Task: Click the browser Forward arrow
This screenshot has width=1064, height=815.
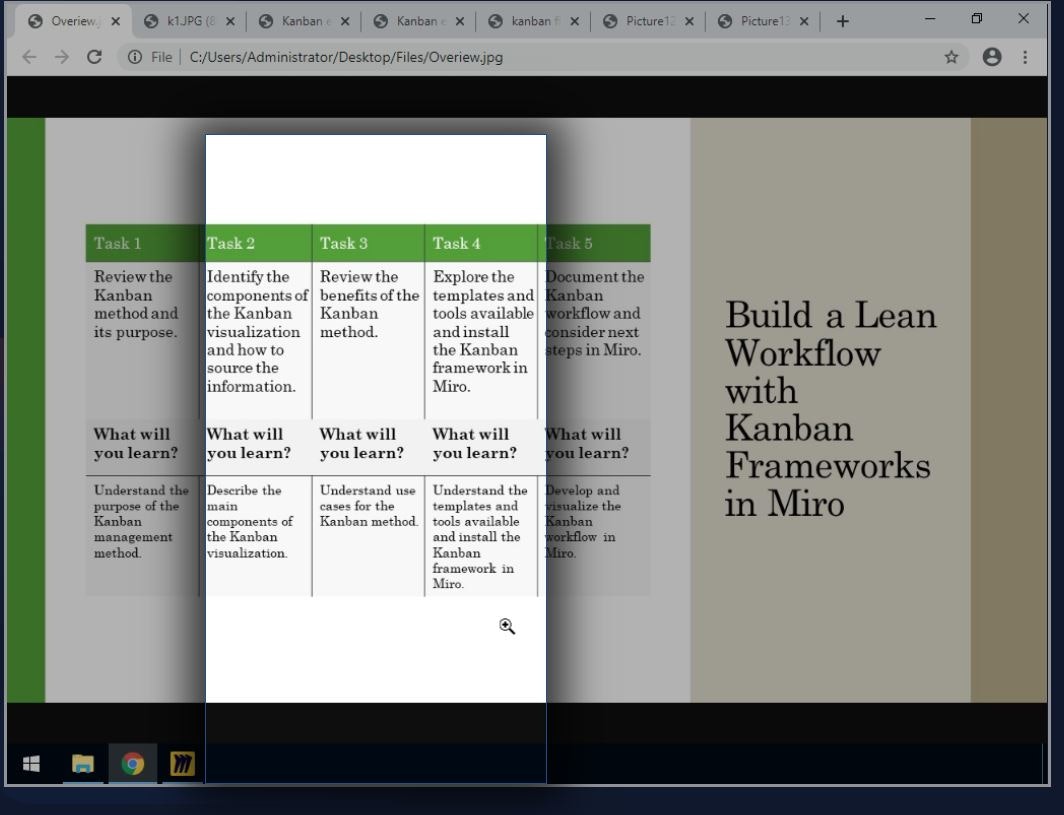Action: pyautogui.click(x=62, y=57)
